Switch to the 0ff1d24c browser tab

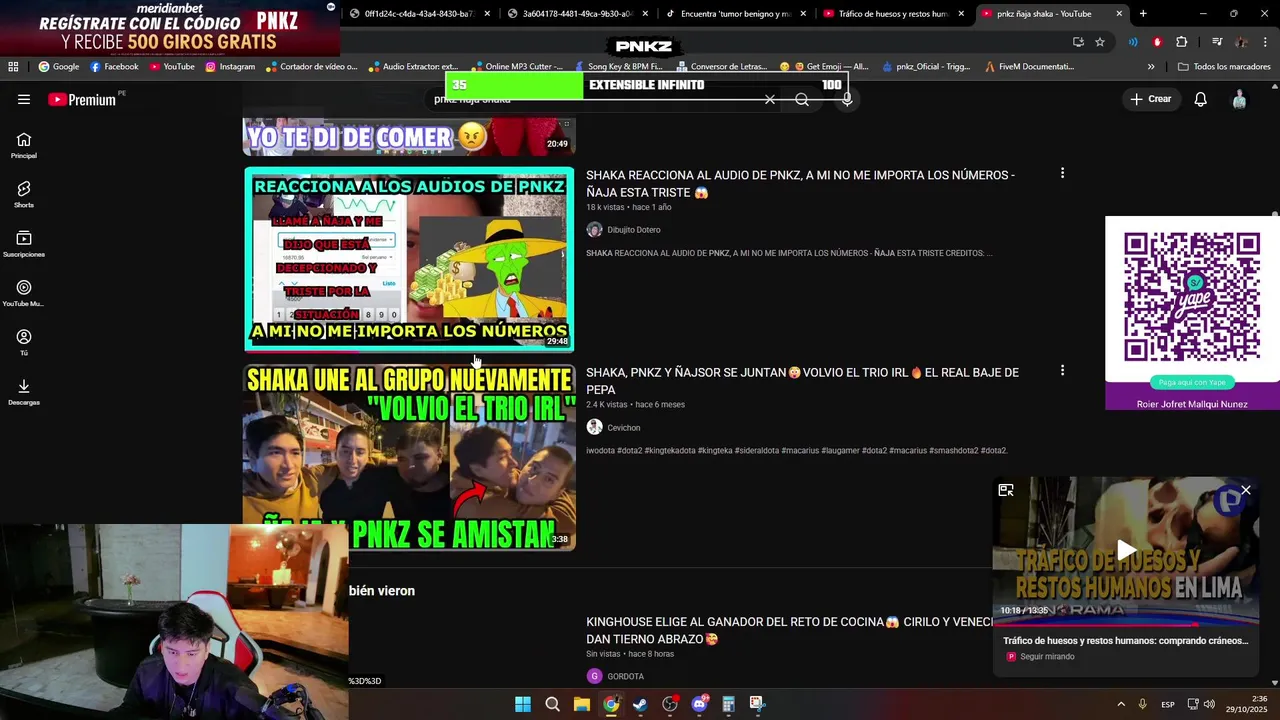(x=419, y=14)
